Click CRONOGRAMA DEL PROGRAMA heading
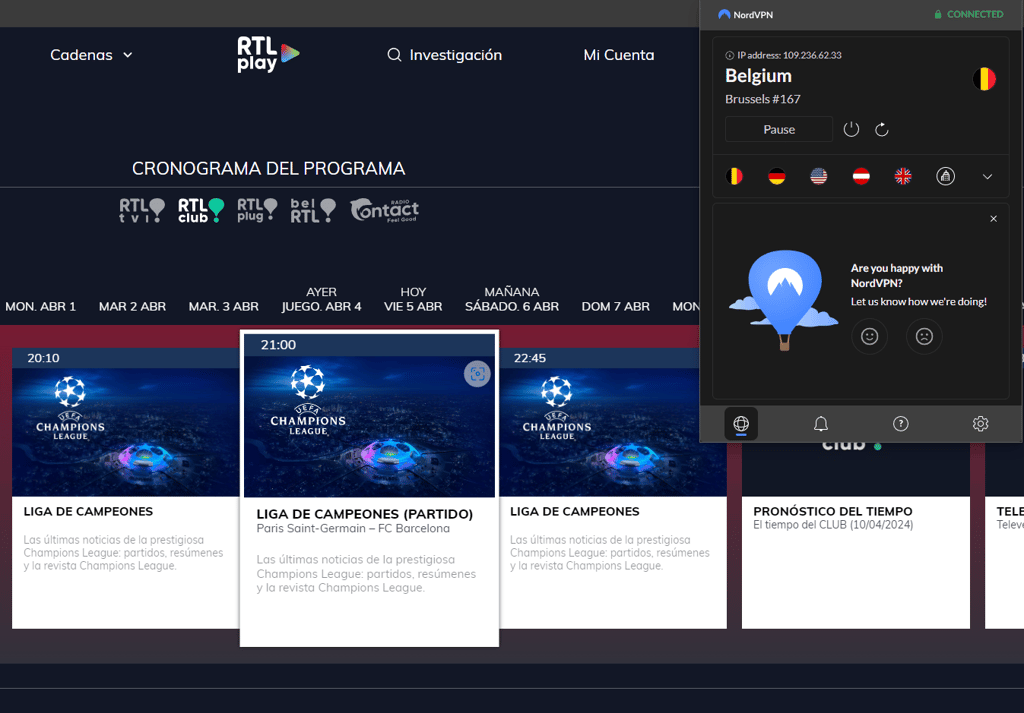This screenshot has width=1024, height=713. (268, 168)
